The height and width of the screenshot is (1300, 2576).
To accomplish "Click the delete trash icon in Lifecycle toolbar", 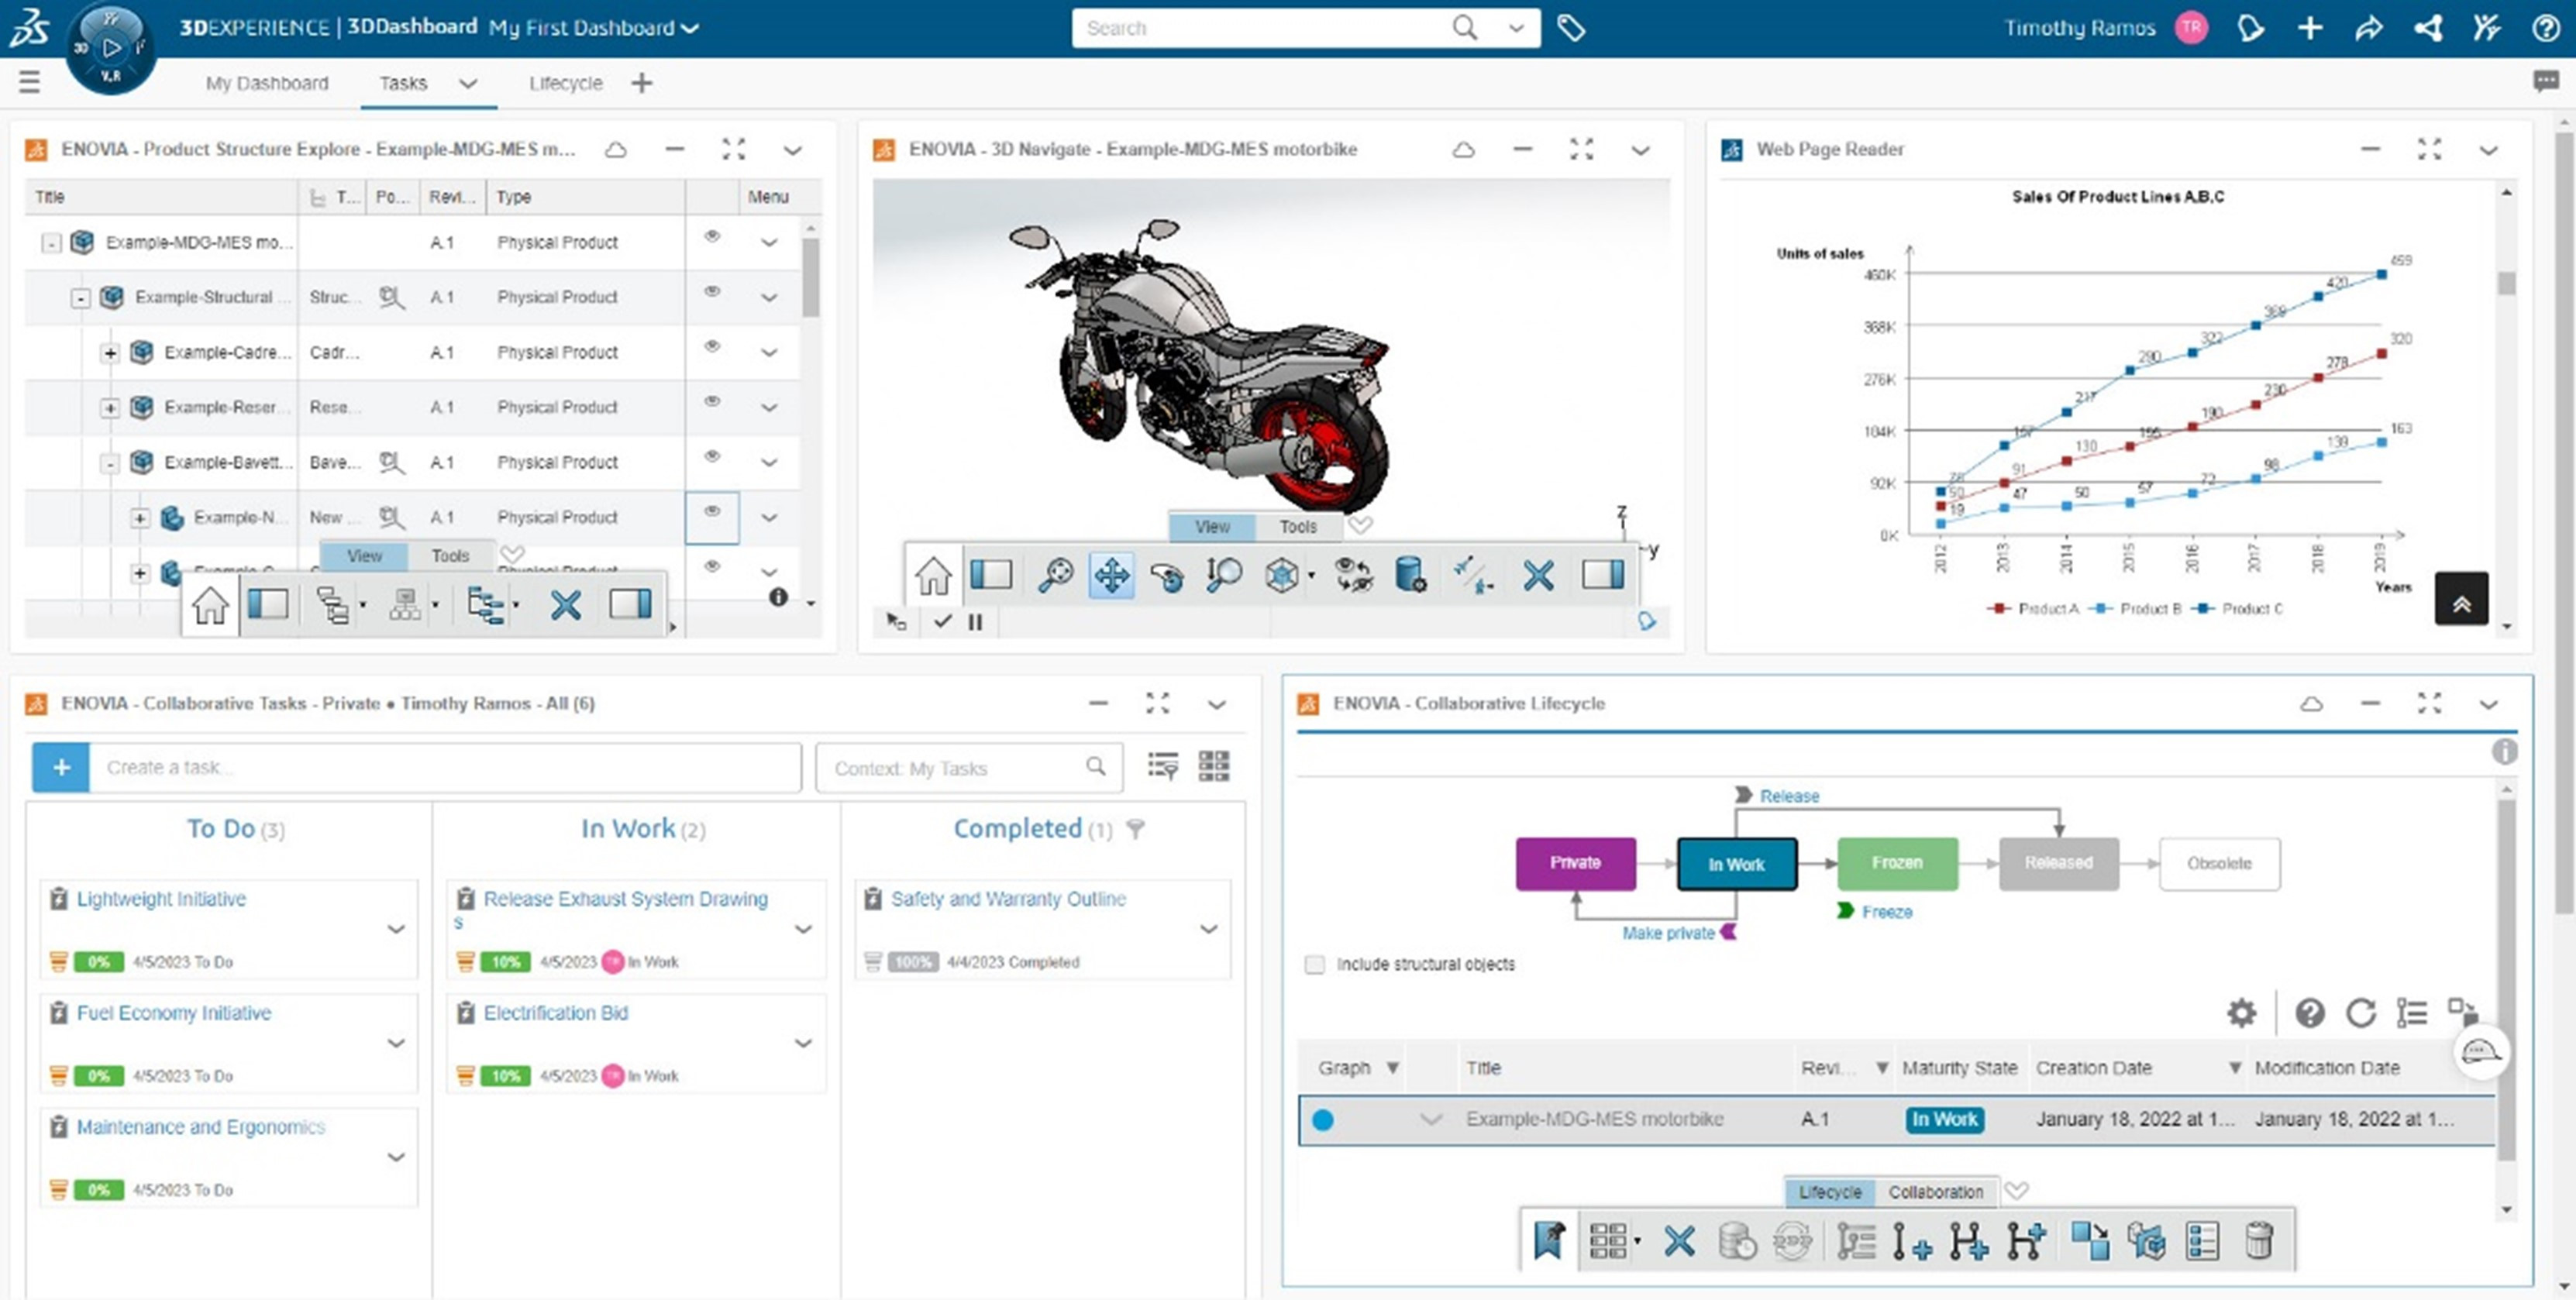I will 2258,1241.
